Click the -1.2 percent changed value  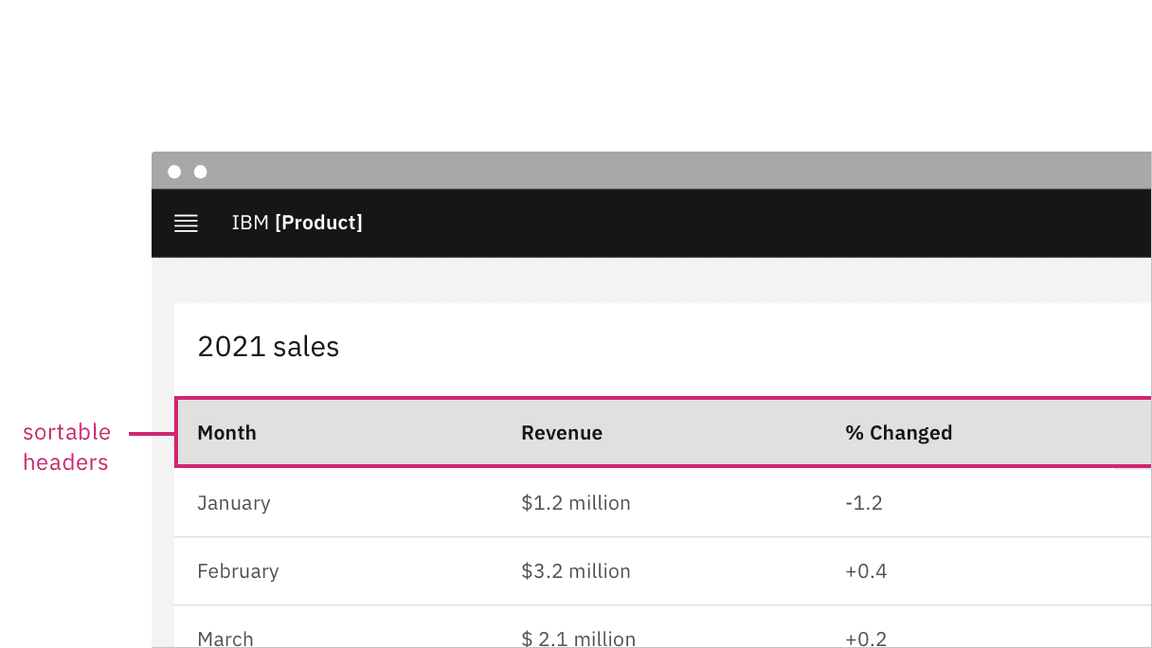(864, 503)
